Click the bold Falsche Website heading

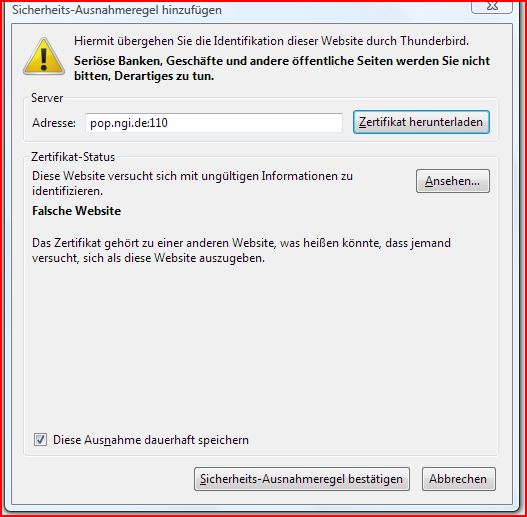(x=76, y=211)
